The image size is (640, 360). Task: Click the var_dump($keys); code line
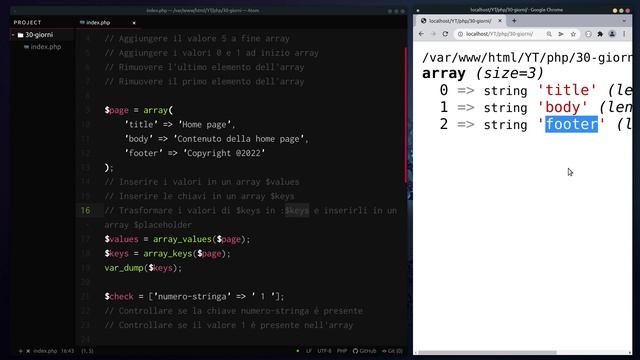click(x=143, y=268)
